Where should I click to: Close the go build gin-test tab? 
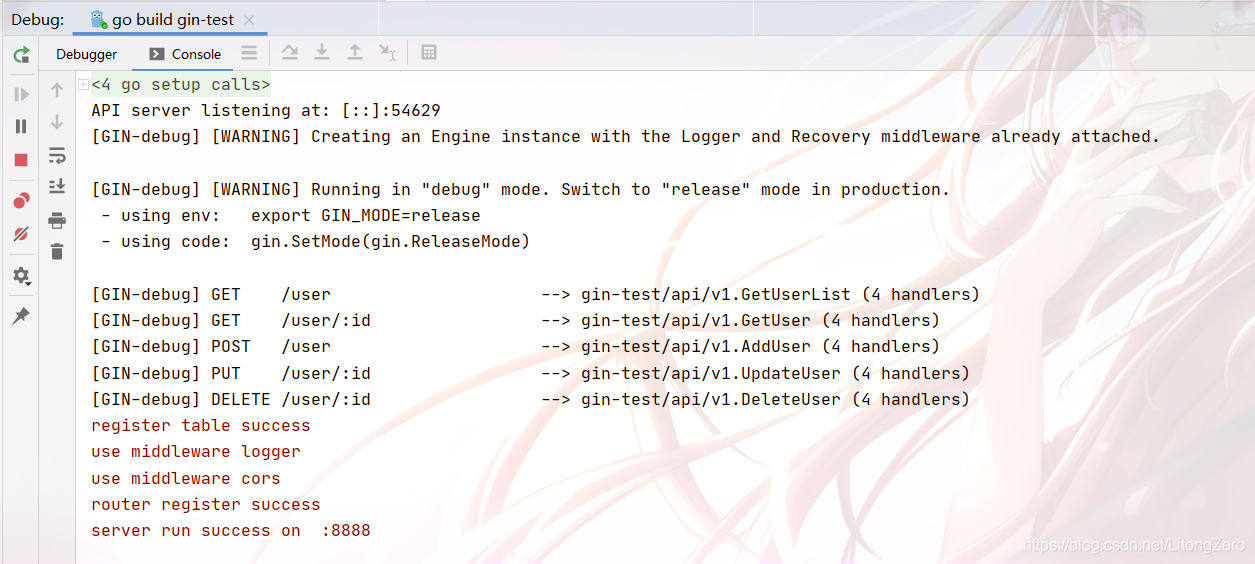pyautogui.click(x=249, y=20)
